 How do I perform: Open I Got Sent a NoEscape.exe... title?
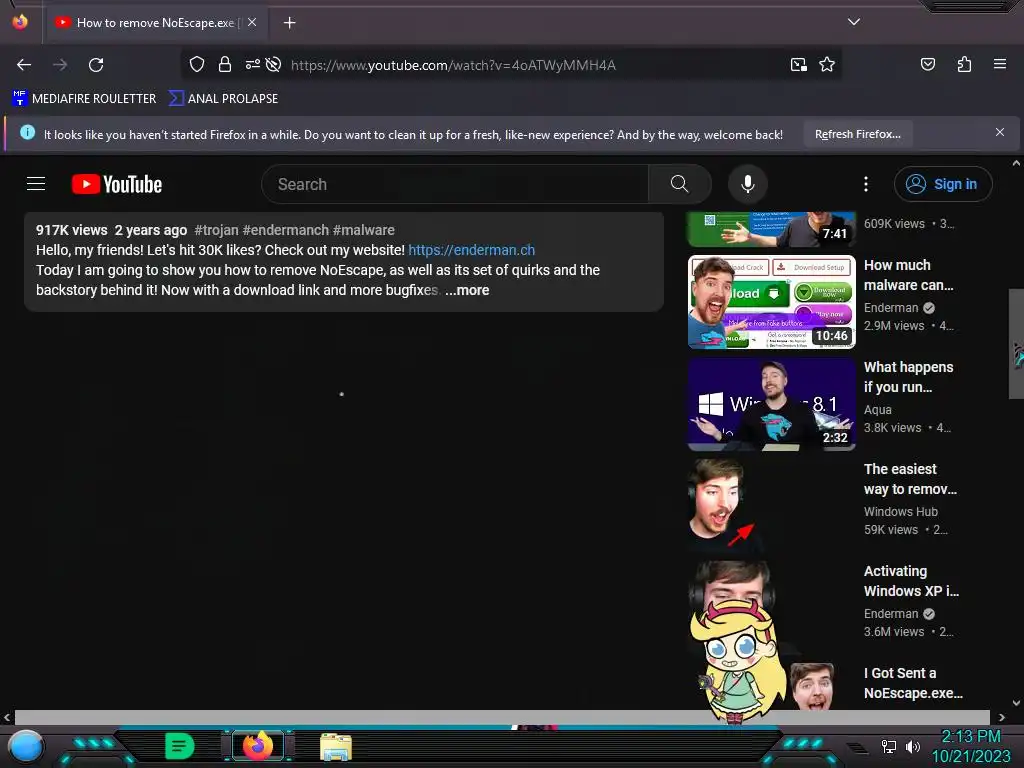[x=913, y=682]
